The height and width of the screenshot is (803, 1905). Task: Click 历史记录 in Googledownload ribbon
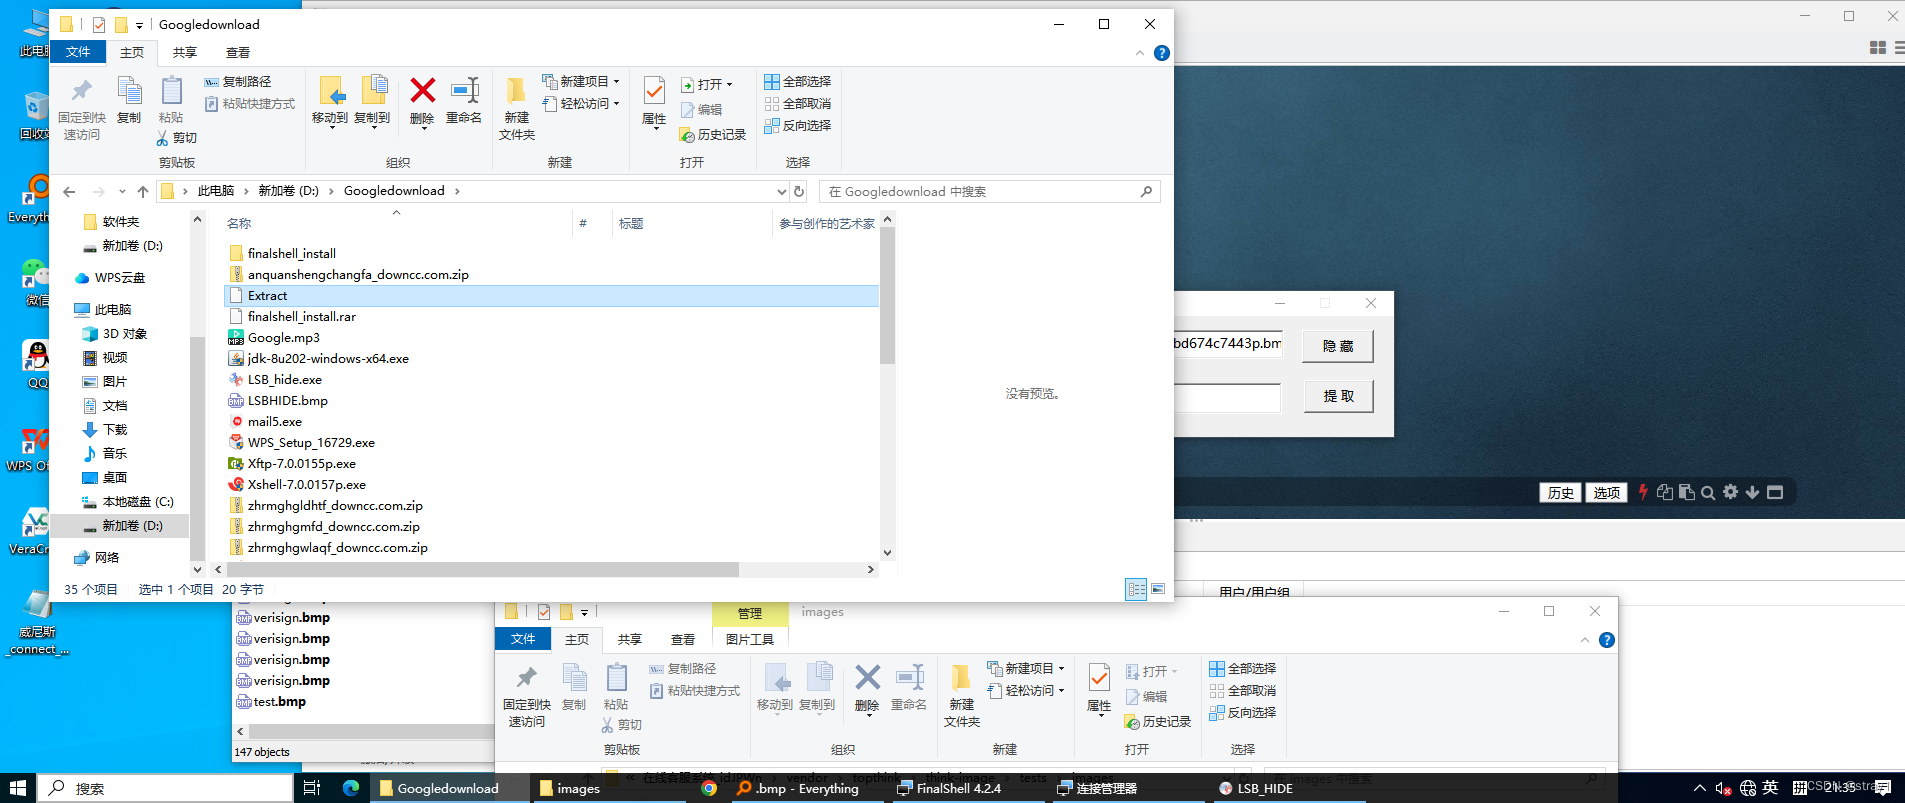tap(713, 135)
